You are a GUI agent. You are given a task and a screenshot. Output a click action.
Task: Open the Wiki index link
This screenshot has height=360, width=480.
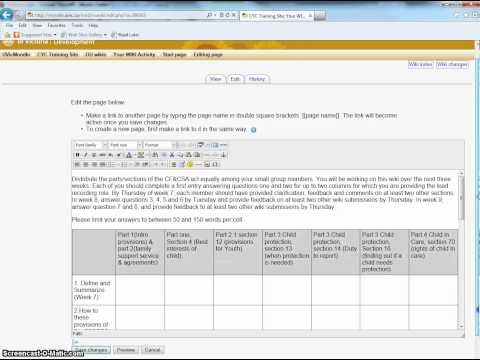[421, 65]
